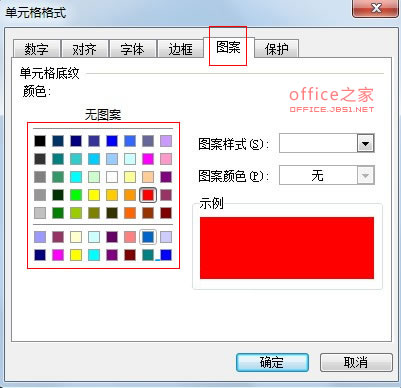Select the royal blue swatch beside blue-gray

point(130,141)
